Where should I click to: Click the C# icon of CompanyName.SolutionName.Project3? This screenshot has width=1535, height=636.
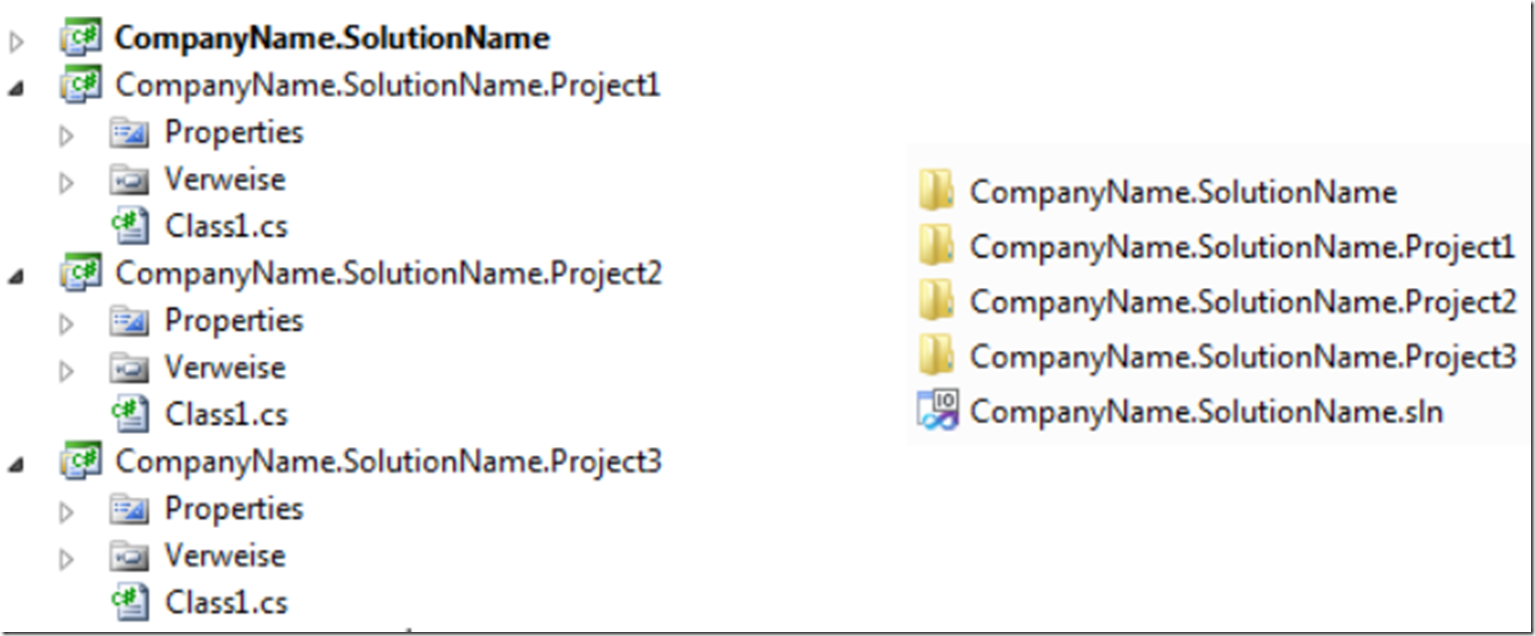(x=82, y=461)
